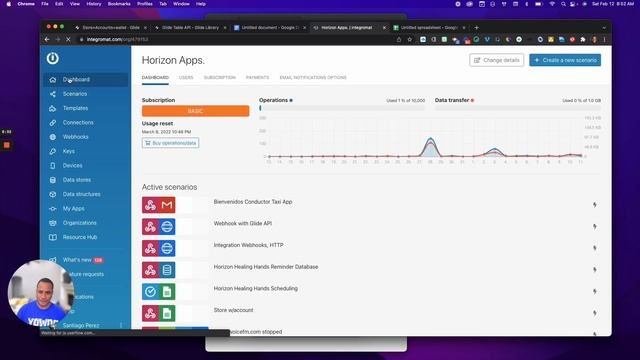Open the Bookmarks menu in menu bar
This screenshot has width=640, height=360.
click(119, 4)
